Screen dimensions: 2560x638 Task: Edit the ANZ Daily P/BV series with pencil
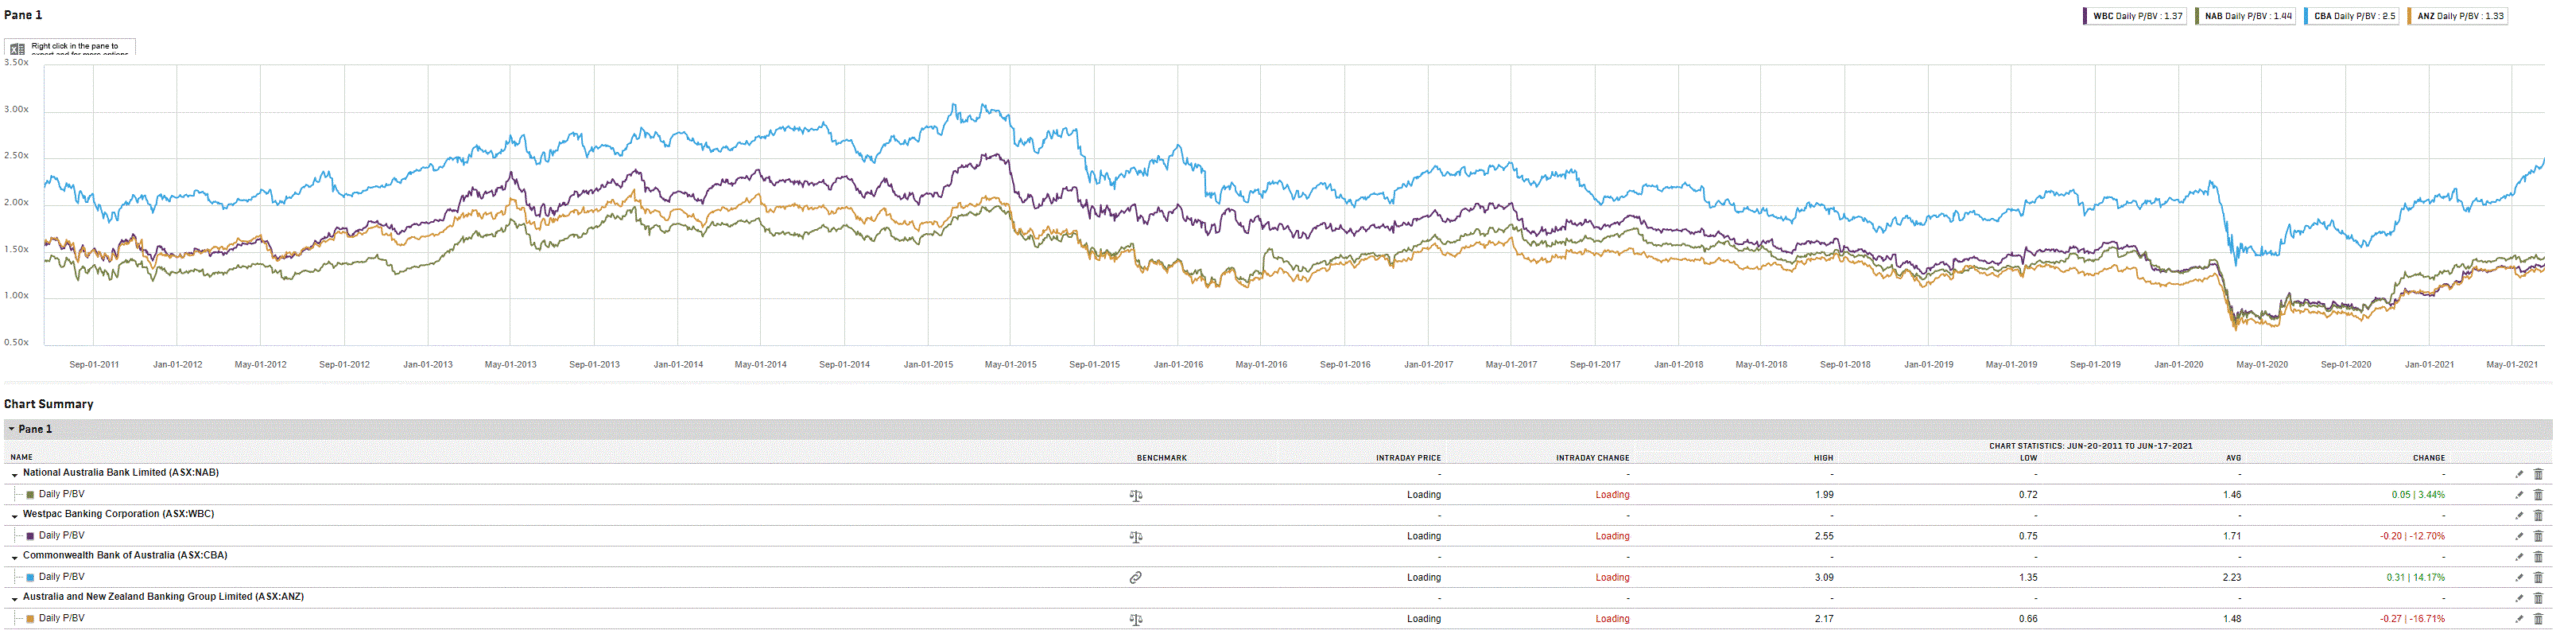click(x=2519, y=620)
